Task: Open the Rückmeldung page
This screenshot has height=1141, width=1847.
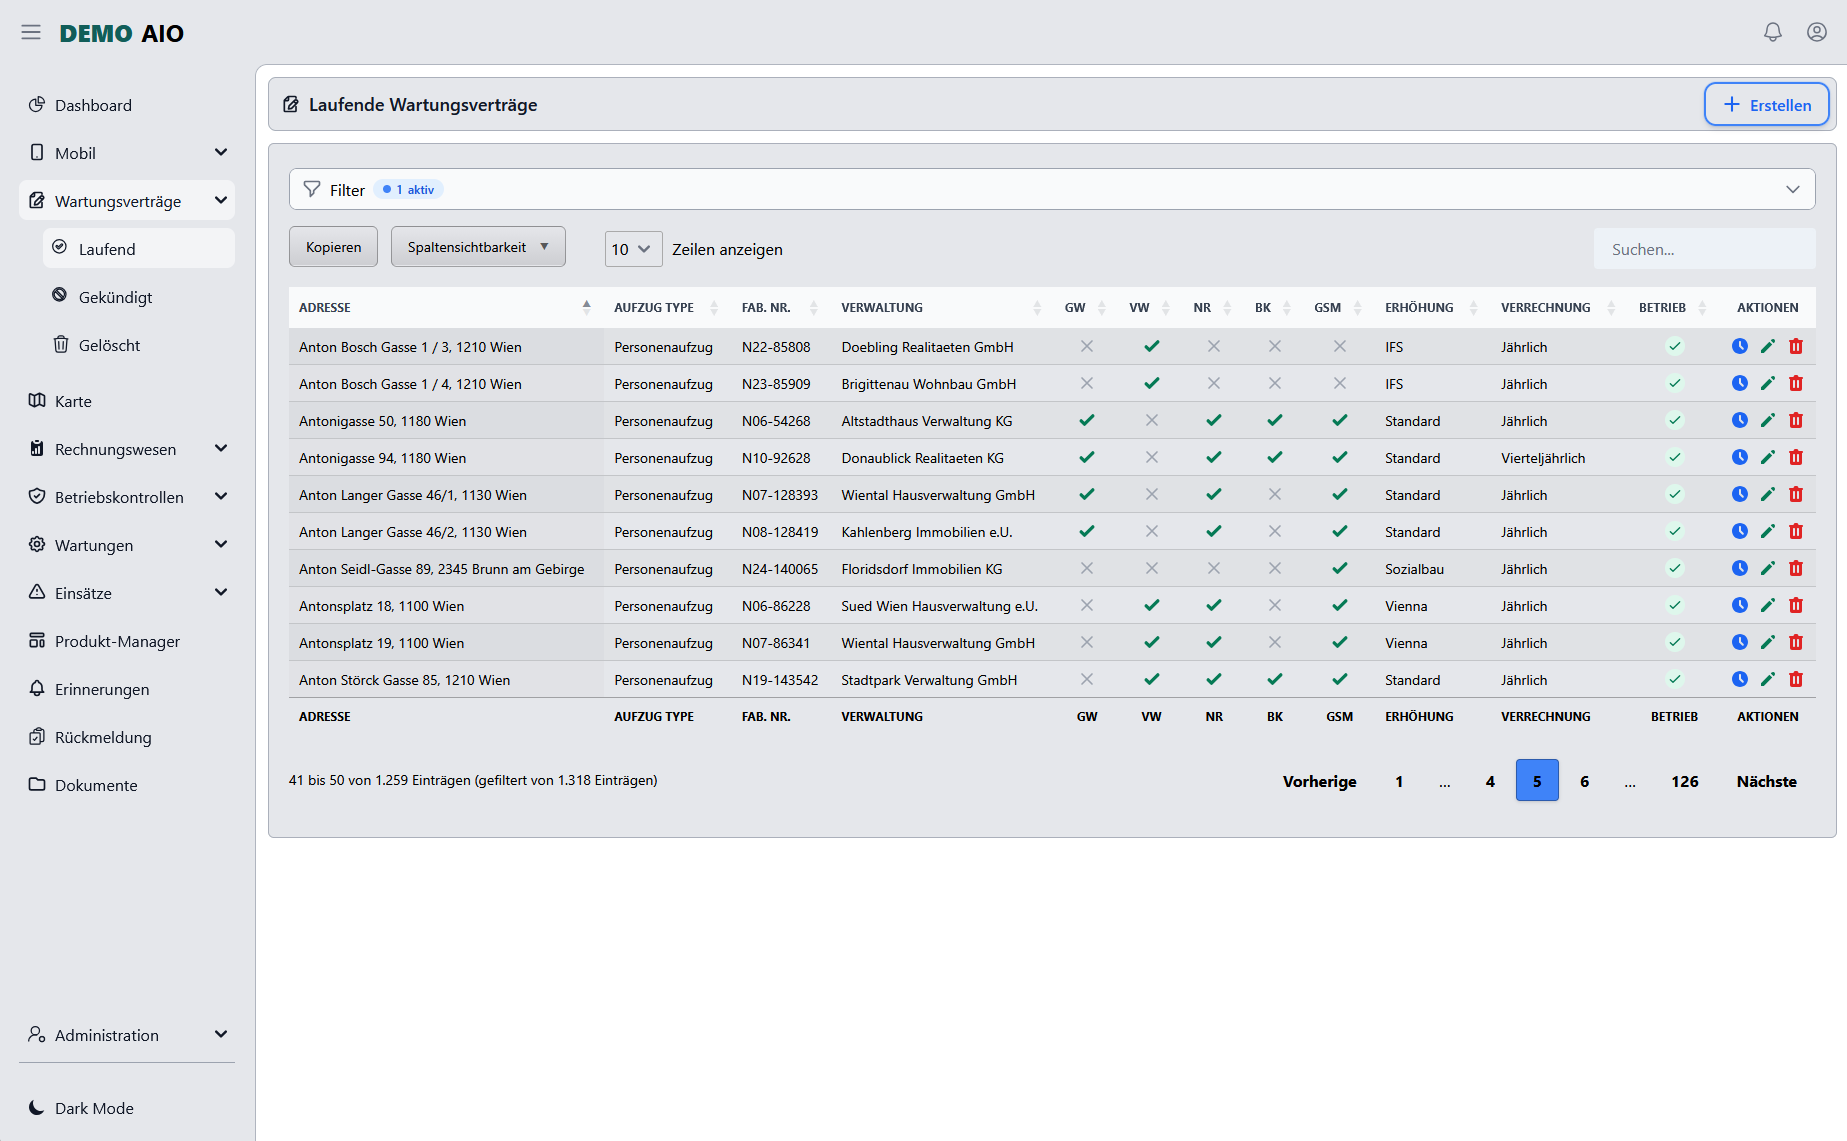Action: [127, 737]
